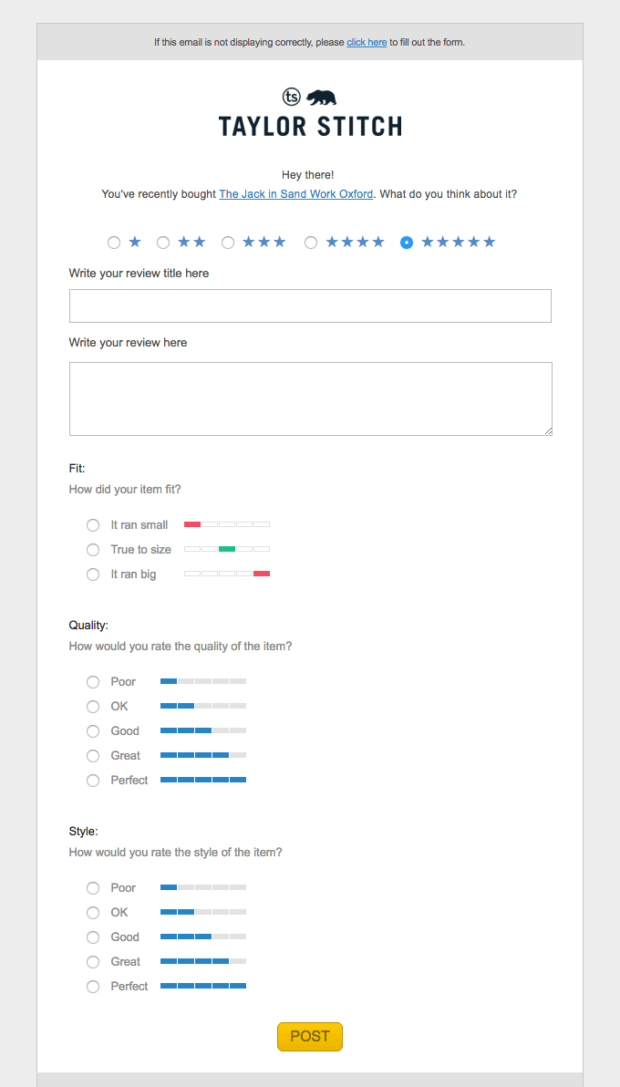Open the 'click here' link in header
This screenshot has height=1087, width=620.
(x=367, y=42)
